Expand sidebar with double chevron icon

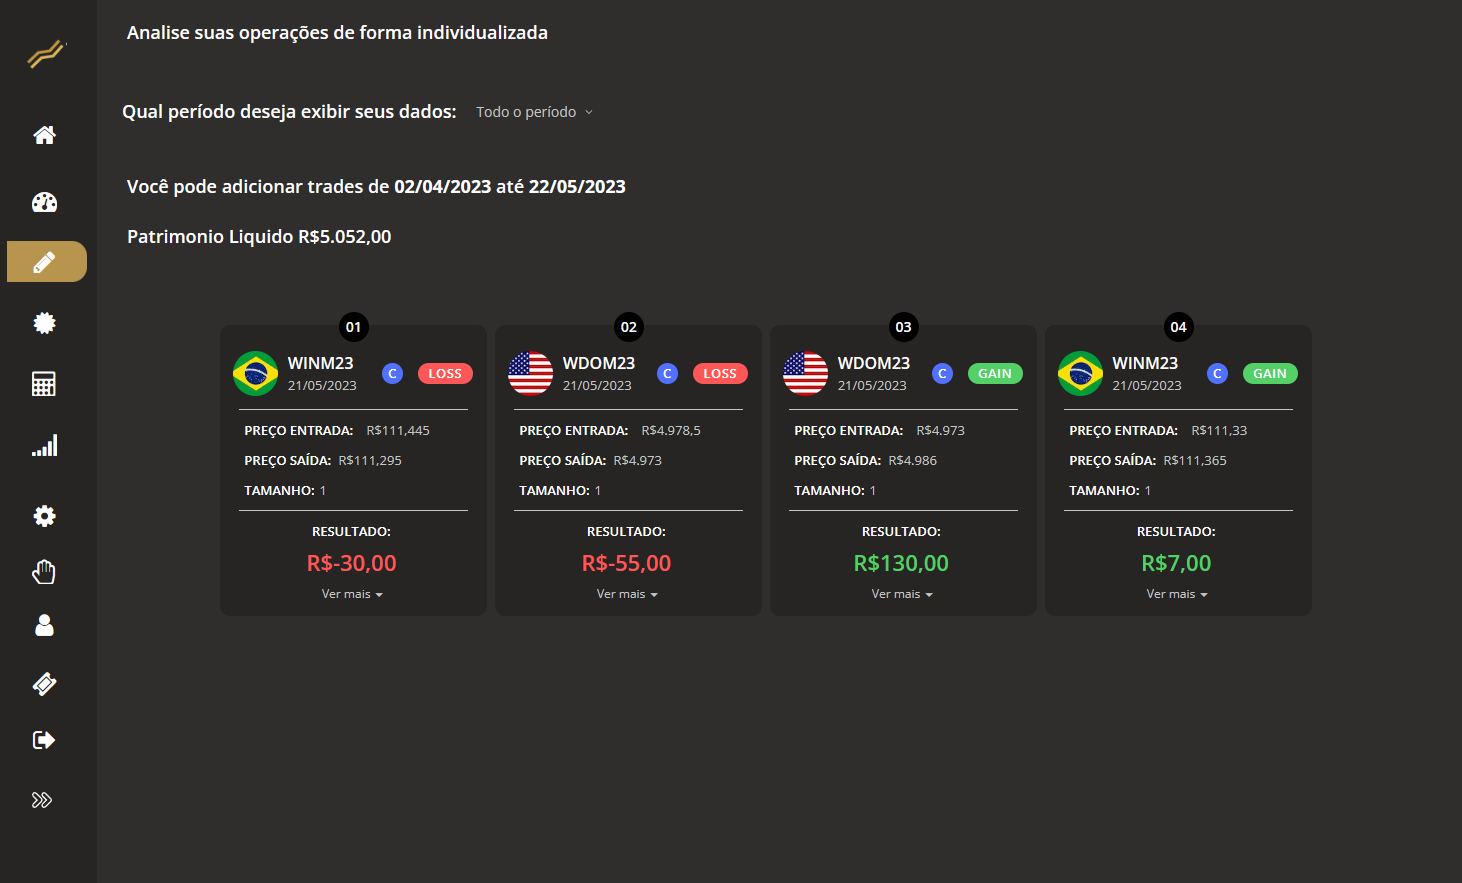(42, 800)
